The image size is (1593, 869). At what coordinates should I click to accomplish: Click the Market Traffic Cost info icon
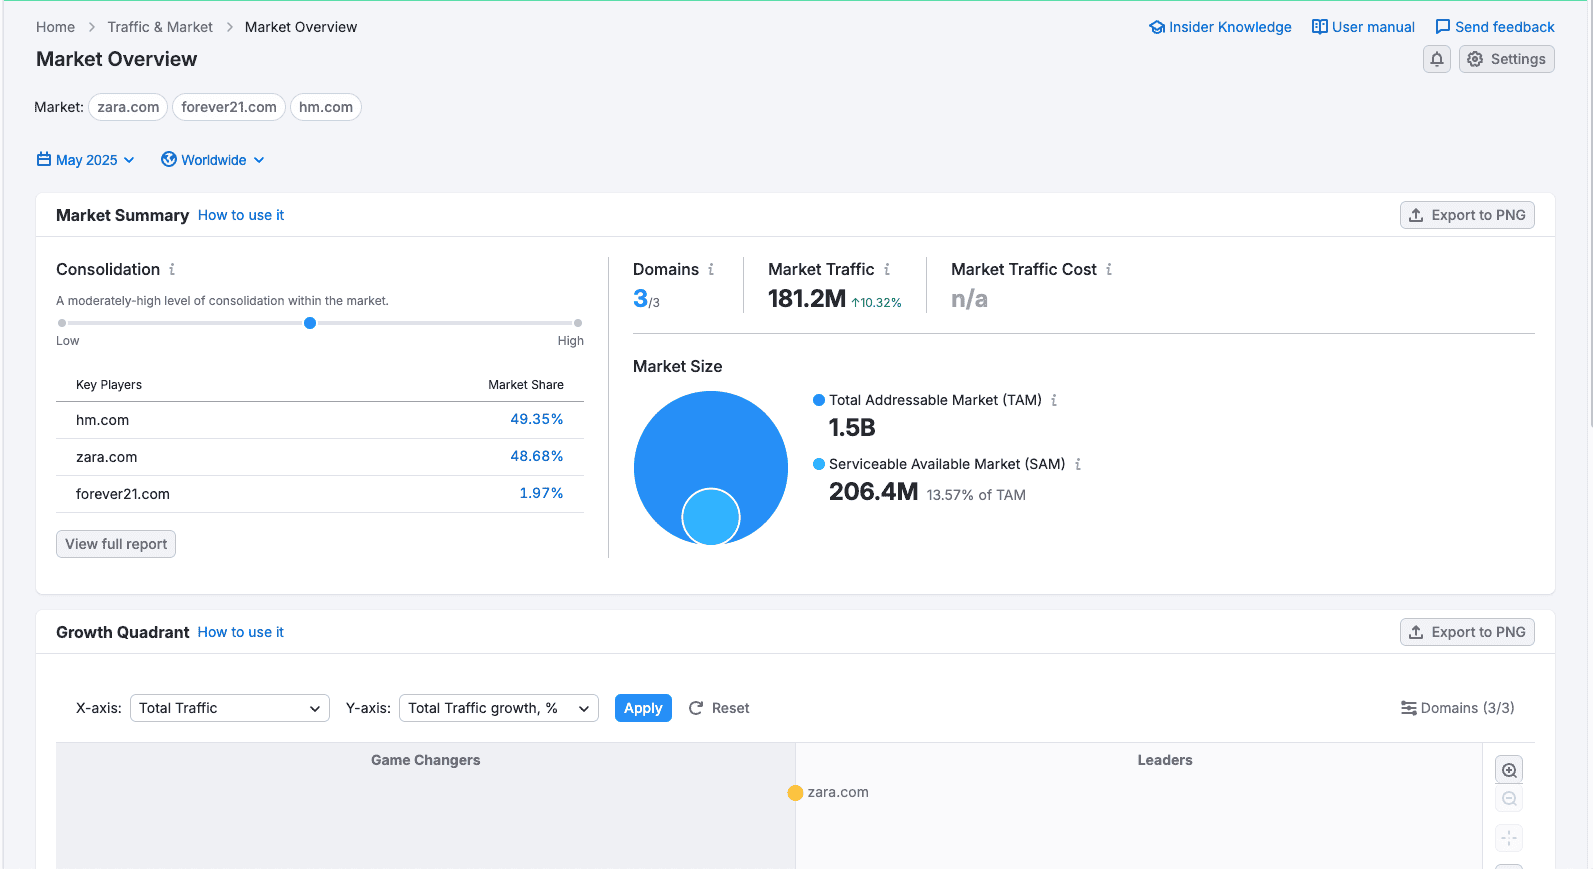pos(1109,269)
